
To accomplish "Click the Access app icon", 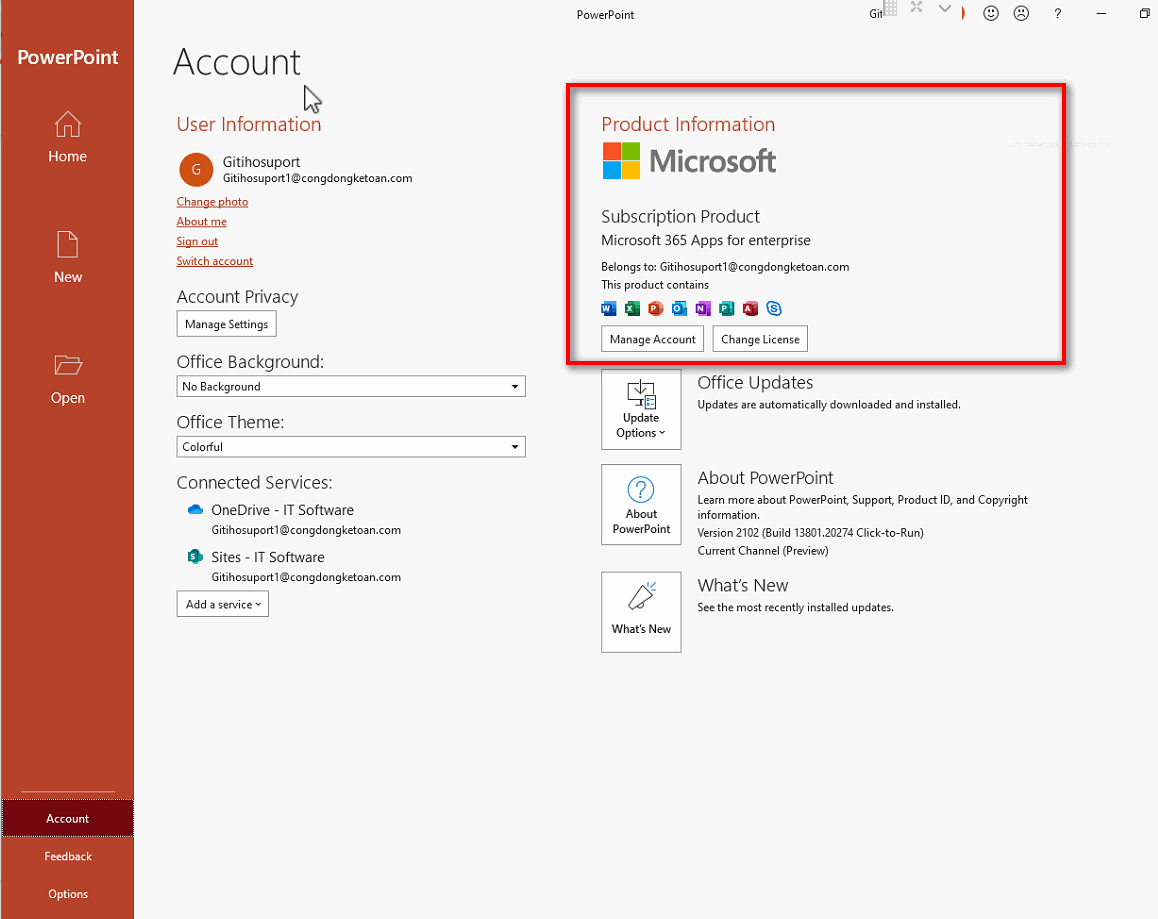I will pyautogui.click(x=750, y=309).
